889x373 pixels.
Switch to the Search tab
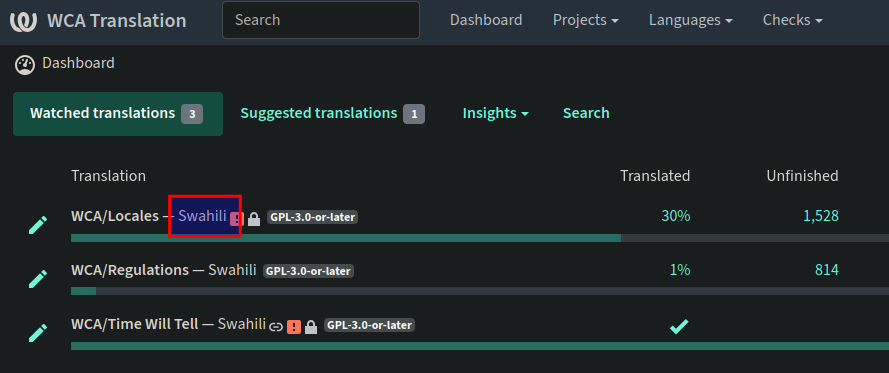(x=586, y=113)
